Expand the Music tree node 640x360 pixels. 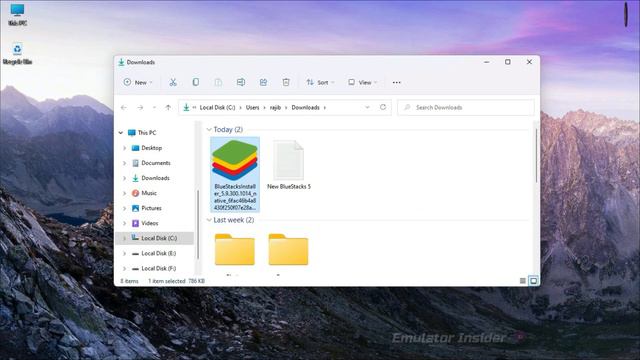pyautogui.click(x=124, y=193)
